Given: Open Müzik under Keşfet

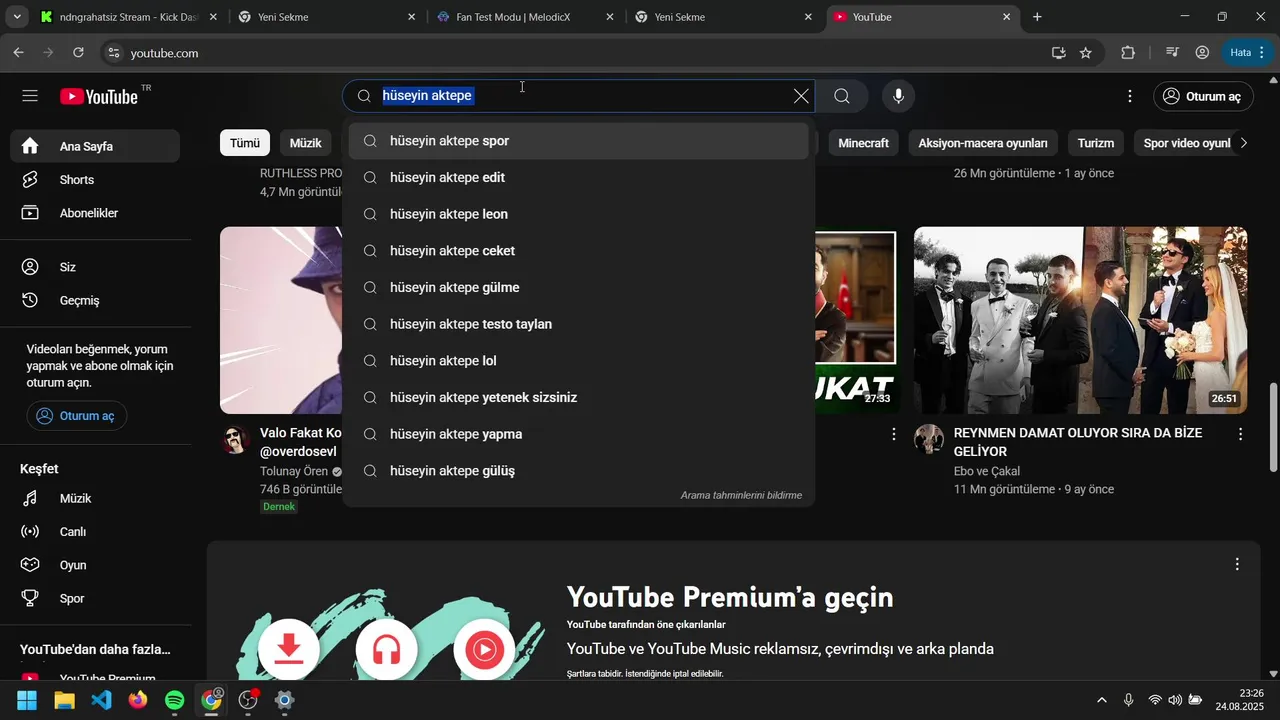Looking at the screenshot, I should pos(96,498).
